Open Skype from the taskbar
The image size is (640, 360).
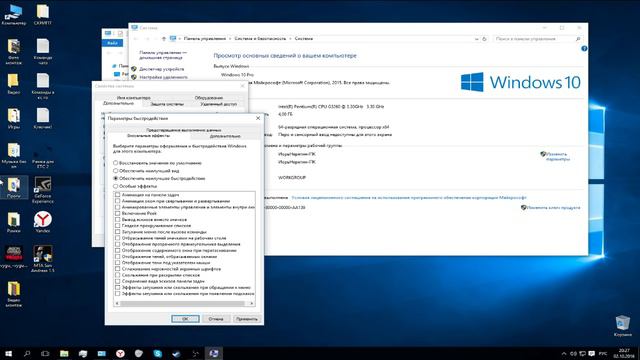point(158,353)
